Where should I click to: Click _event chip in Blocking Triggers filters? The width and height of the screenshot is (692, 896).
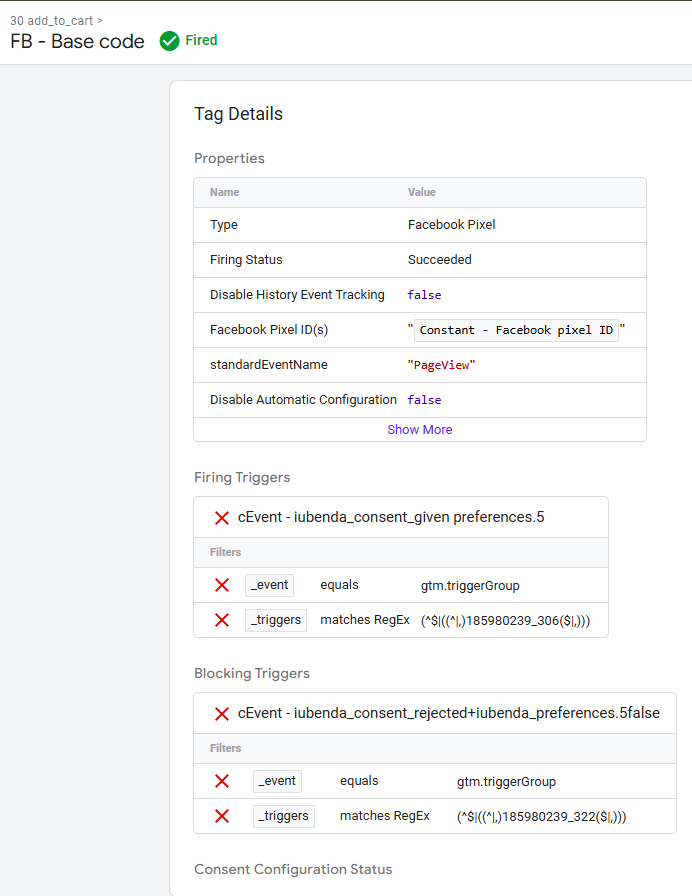tap(277, 781)
